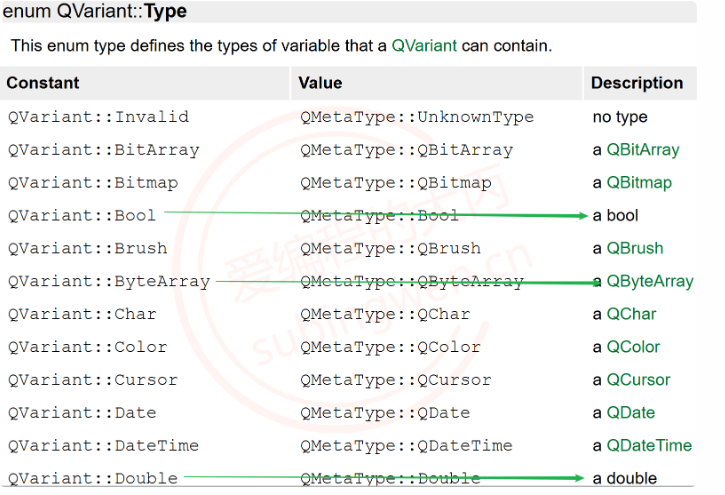
Task: Click the 'a bool' description
Action: [615, 215]
